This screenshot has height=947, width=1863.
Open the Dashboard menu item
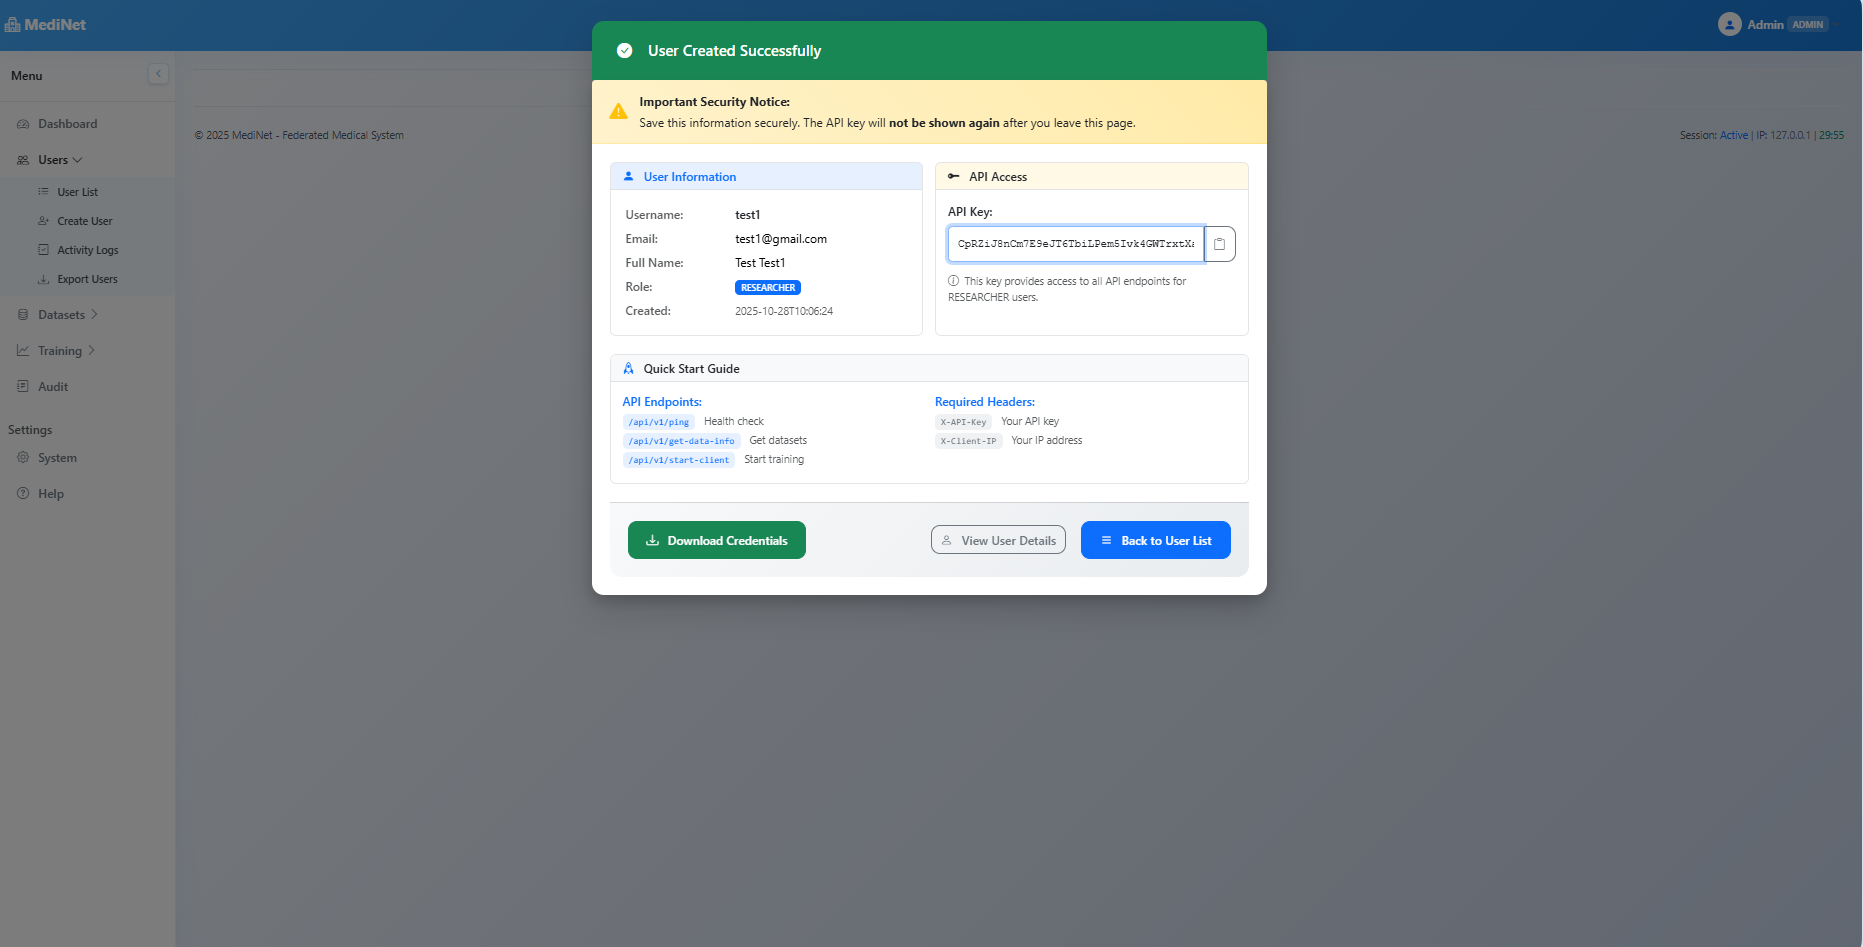(x=67, y=123)
